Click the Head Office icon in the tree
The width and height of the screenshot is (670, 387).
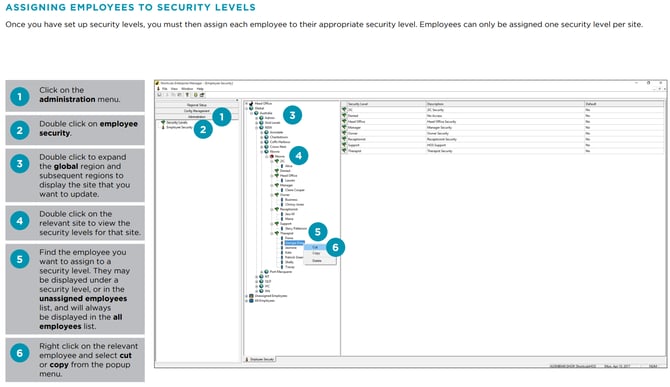pos(251,103)
